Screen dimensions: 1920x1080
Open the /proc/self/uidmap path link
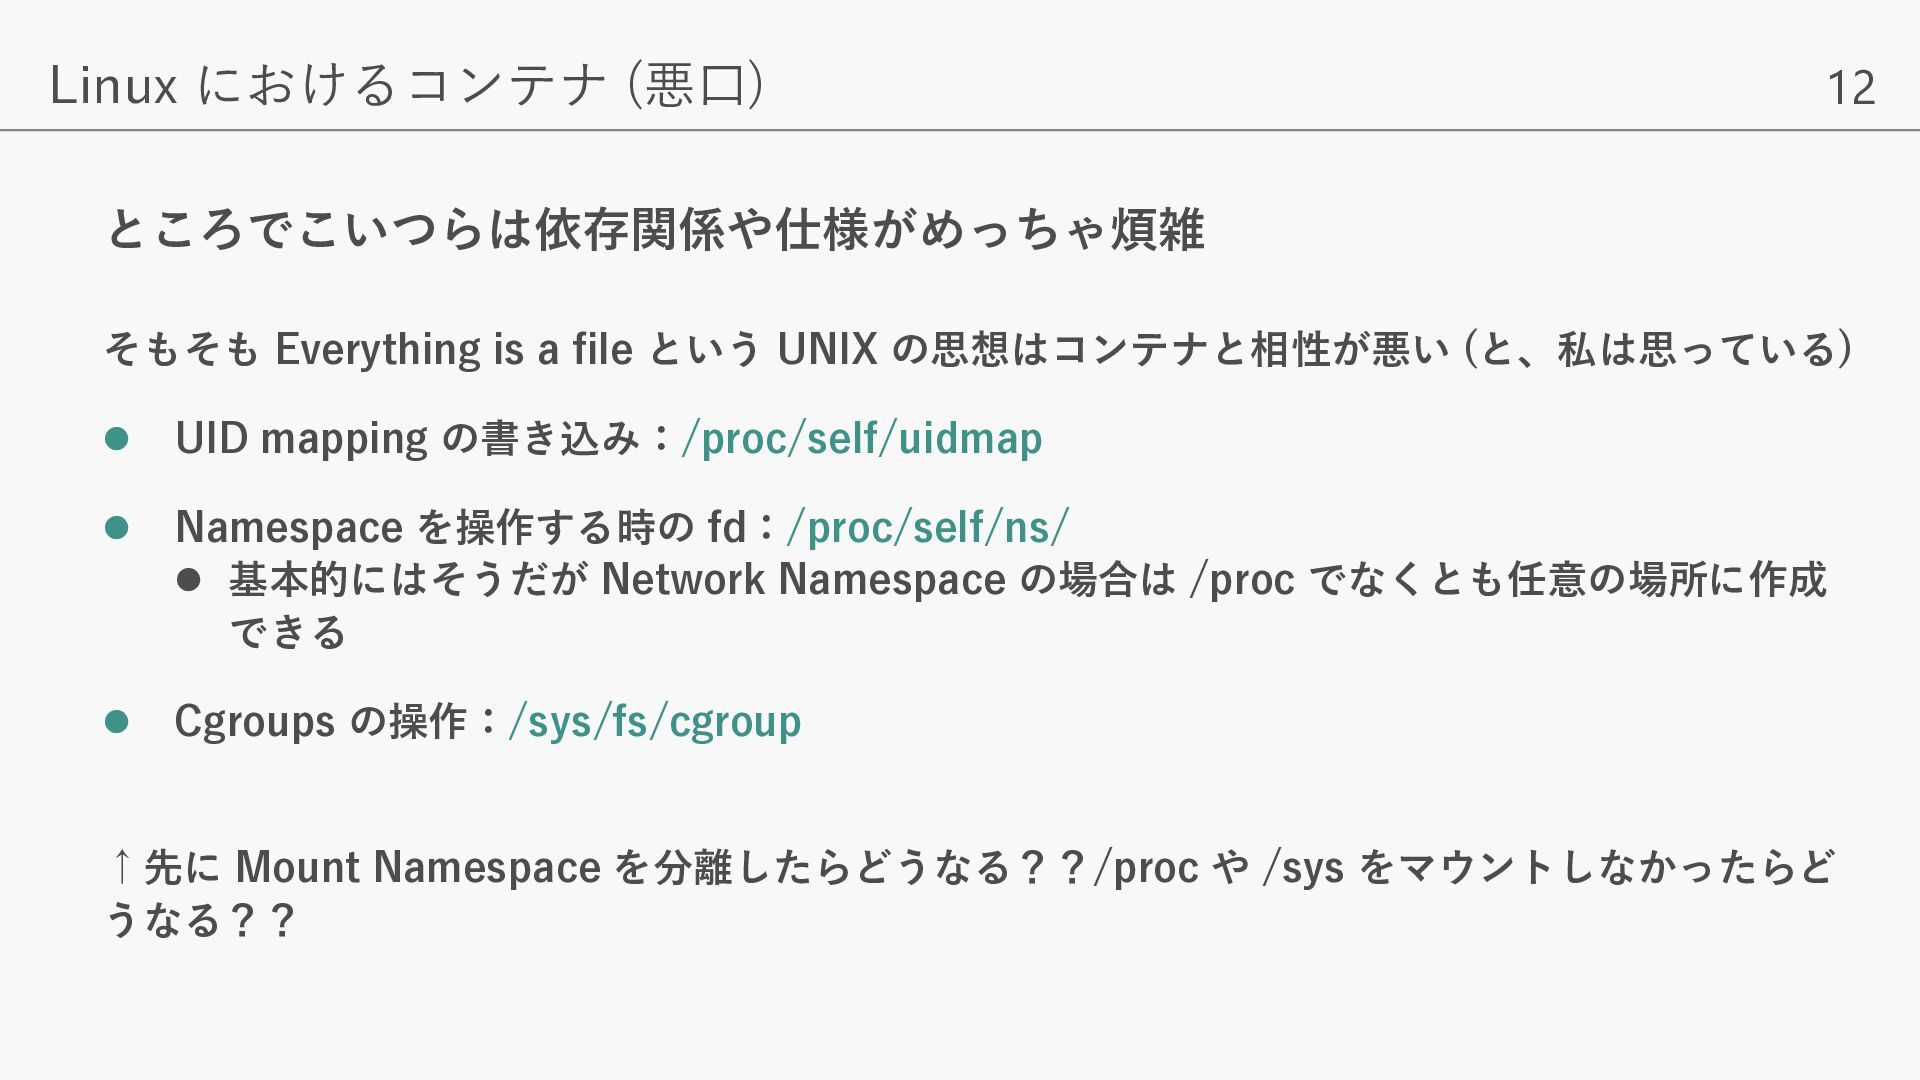pyautogui.click(x=862, y=438)
